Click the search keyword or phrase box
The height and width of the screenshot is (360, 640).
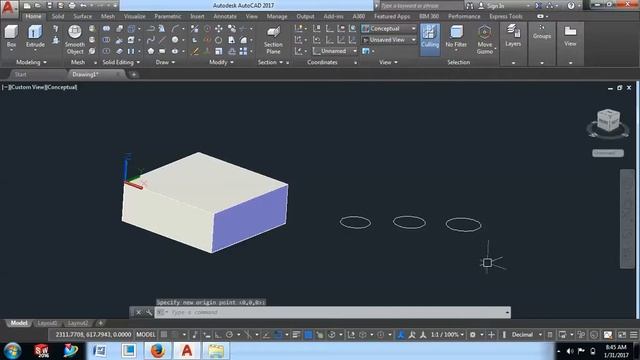tap(422, 6)
